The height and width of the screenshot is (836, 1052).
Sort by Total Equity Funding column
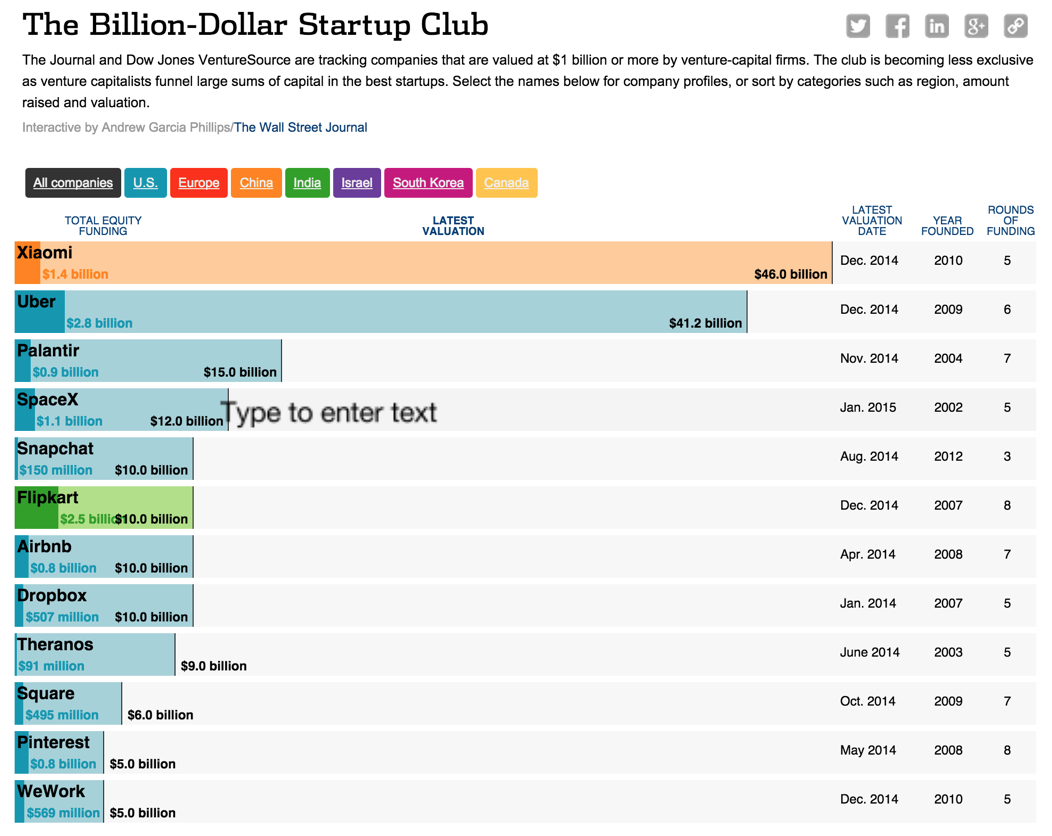coord(103,226)
